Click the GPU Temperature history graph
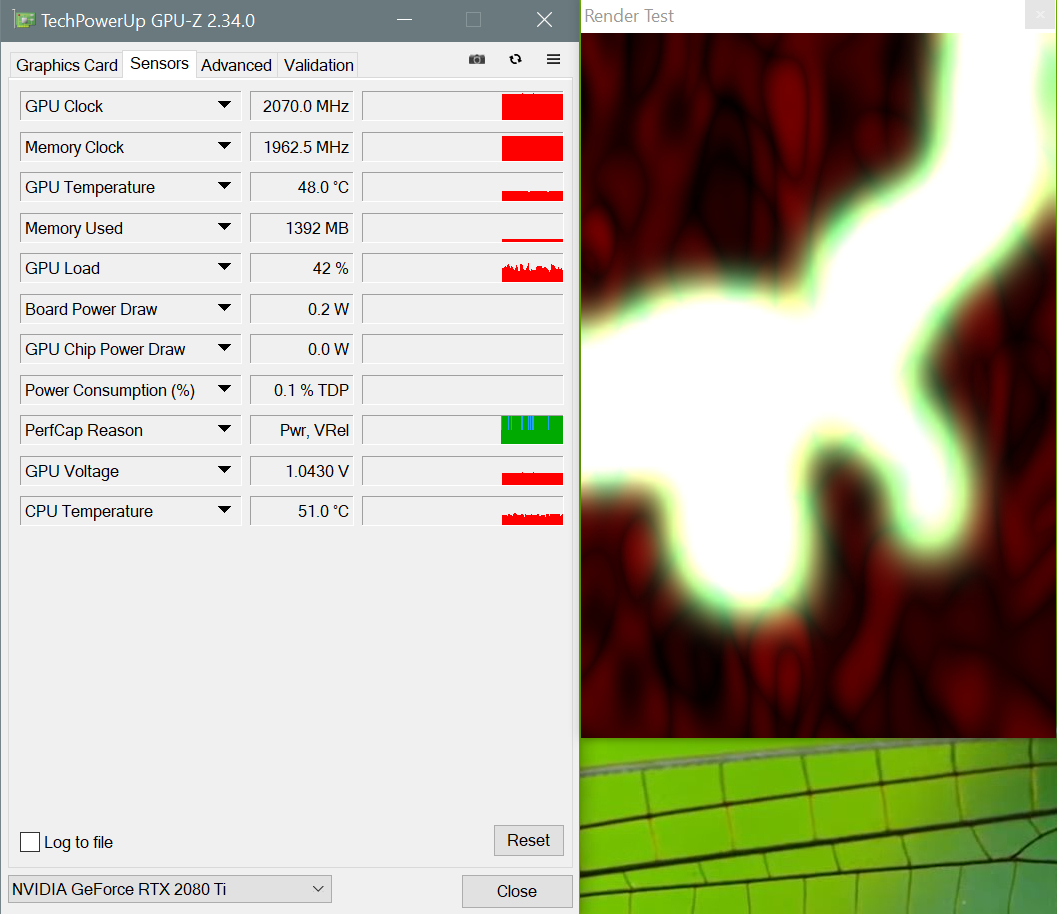The image size is (1057, 914). click(x=462, y=187)
